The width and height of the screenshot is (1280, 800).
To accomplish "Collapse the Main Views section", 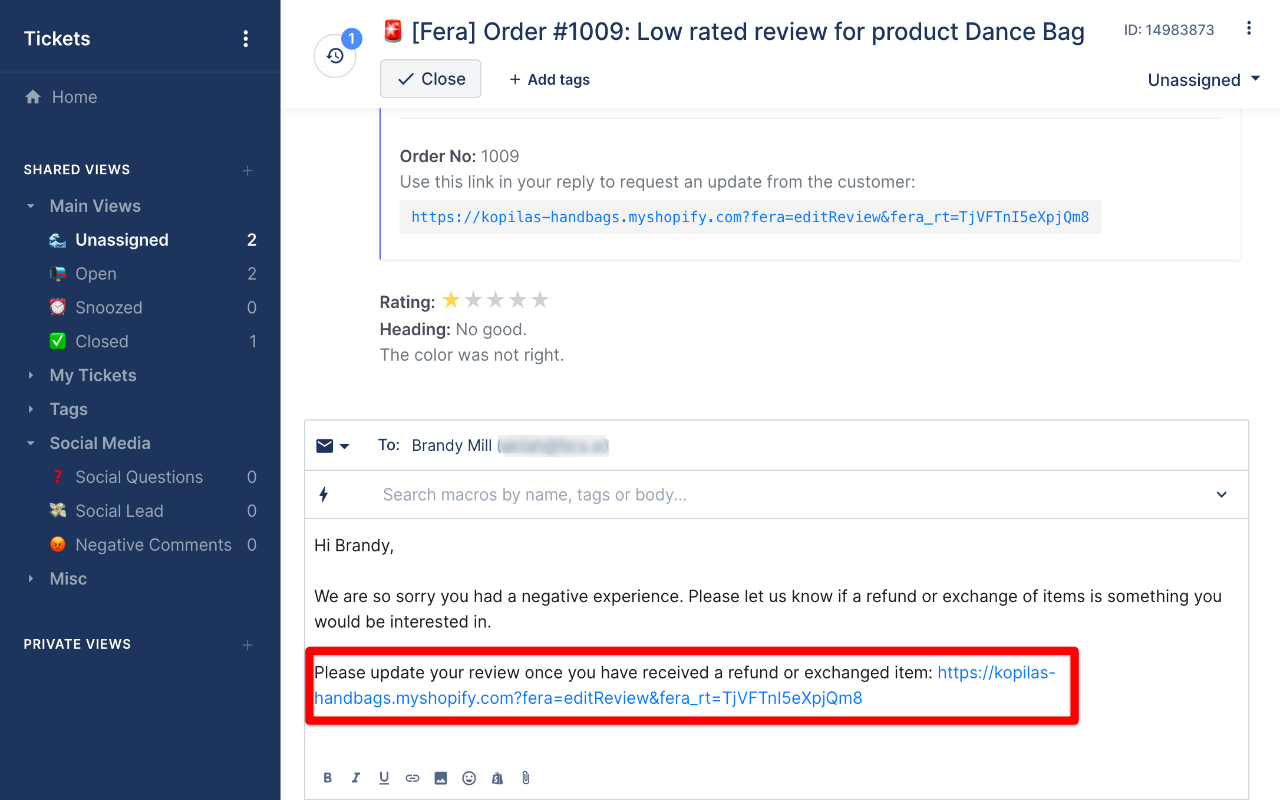I will [x=30, y=206].
